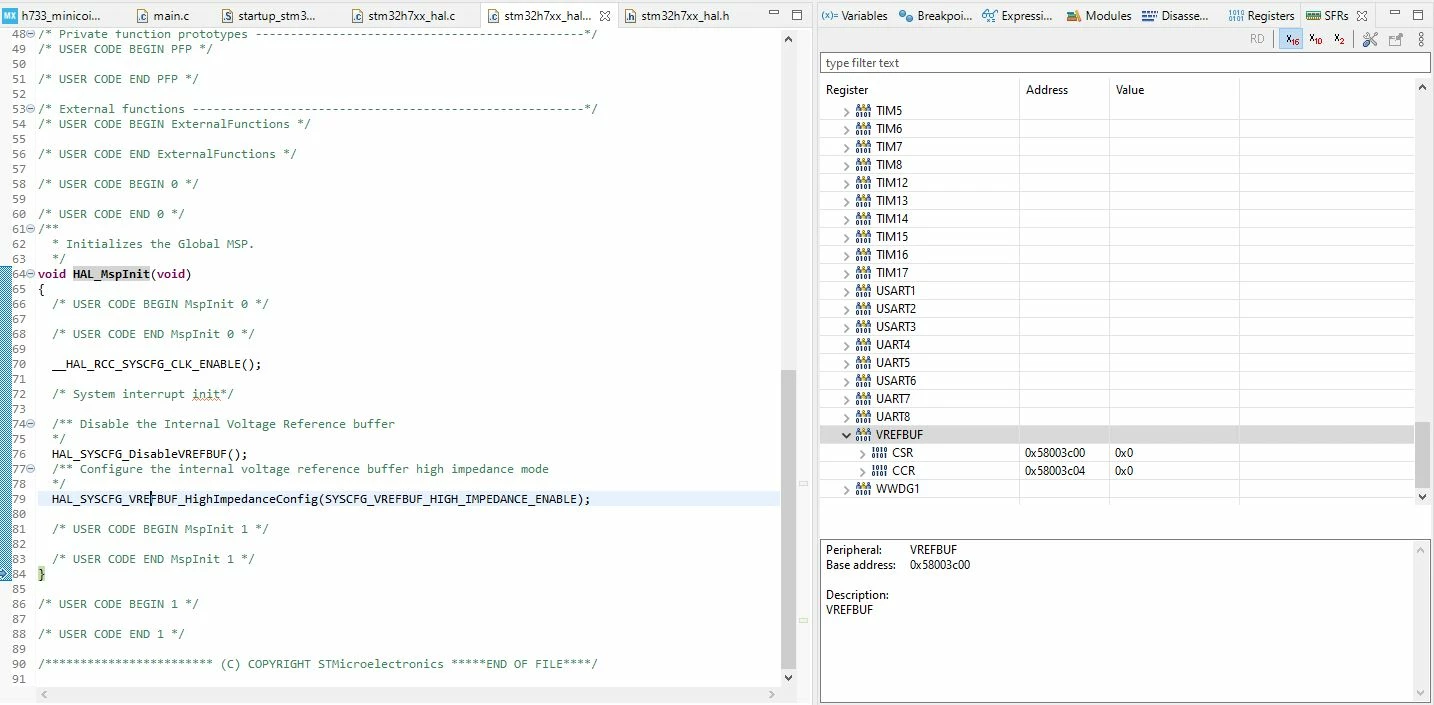Select address cell 0x58003c04
Viewport: 1434px width, 705px height.
(x=1055, y=471)
